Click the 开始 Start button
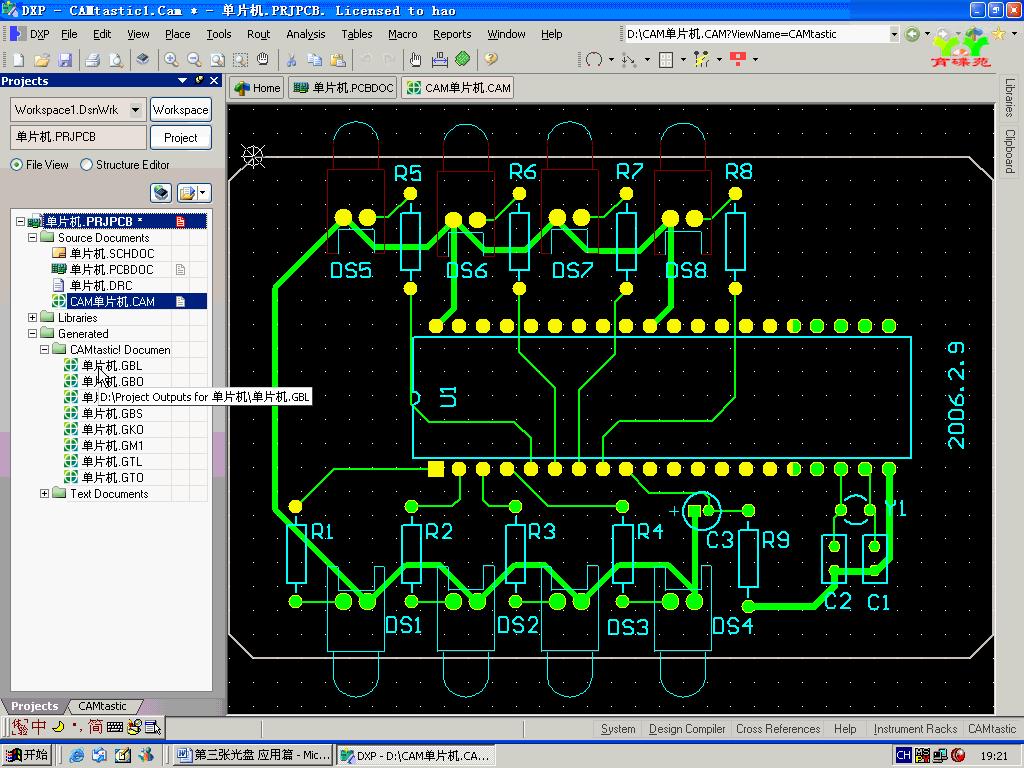 28,755
